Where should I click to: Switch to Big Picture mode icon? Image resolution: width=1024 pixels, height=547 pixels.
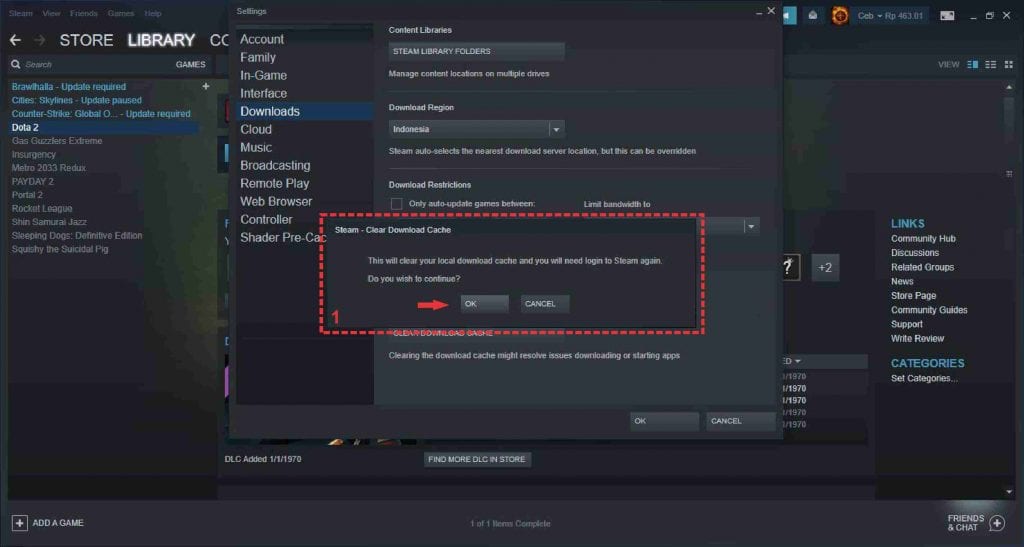[947, 16]
